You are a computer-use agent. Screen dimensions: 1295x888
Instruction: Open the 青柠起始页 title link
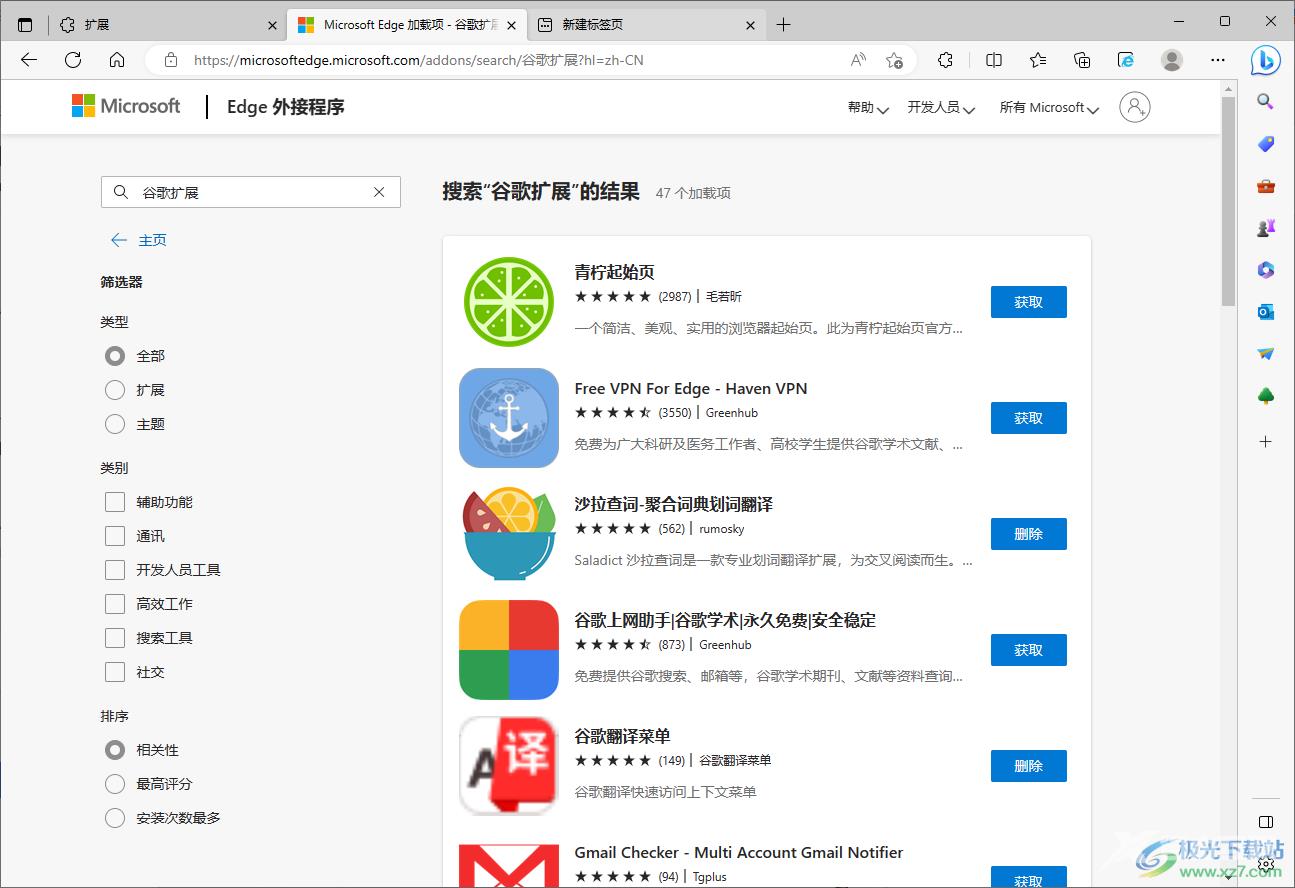tap(614, 272)
